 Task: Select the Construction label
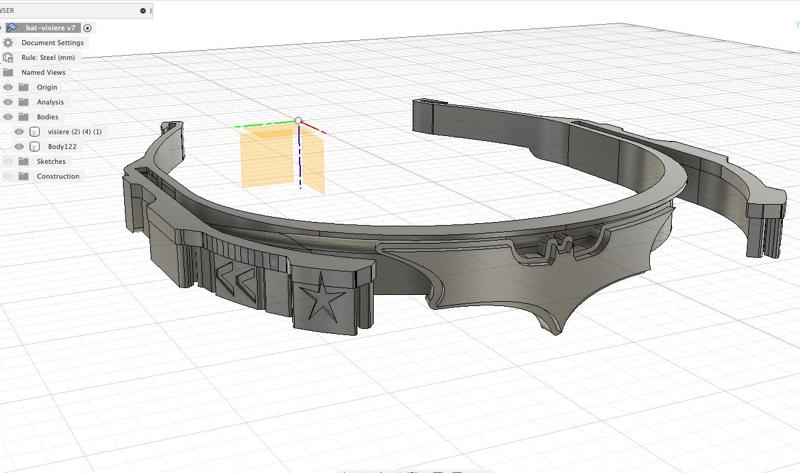pos(58,176)
